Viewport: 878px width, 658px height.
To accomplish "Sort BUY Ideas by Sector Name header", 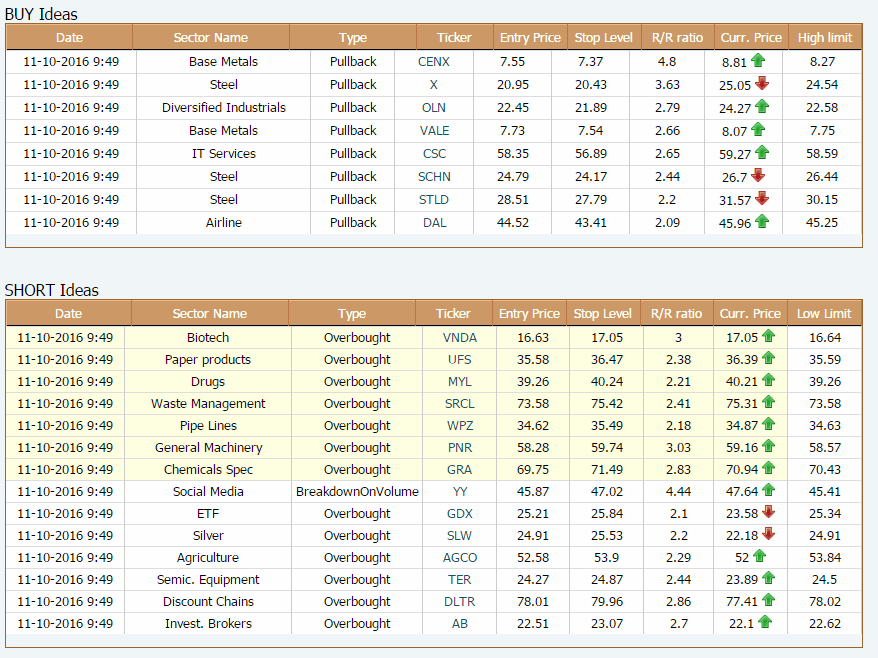I will click(x=211, y=38).
